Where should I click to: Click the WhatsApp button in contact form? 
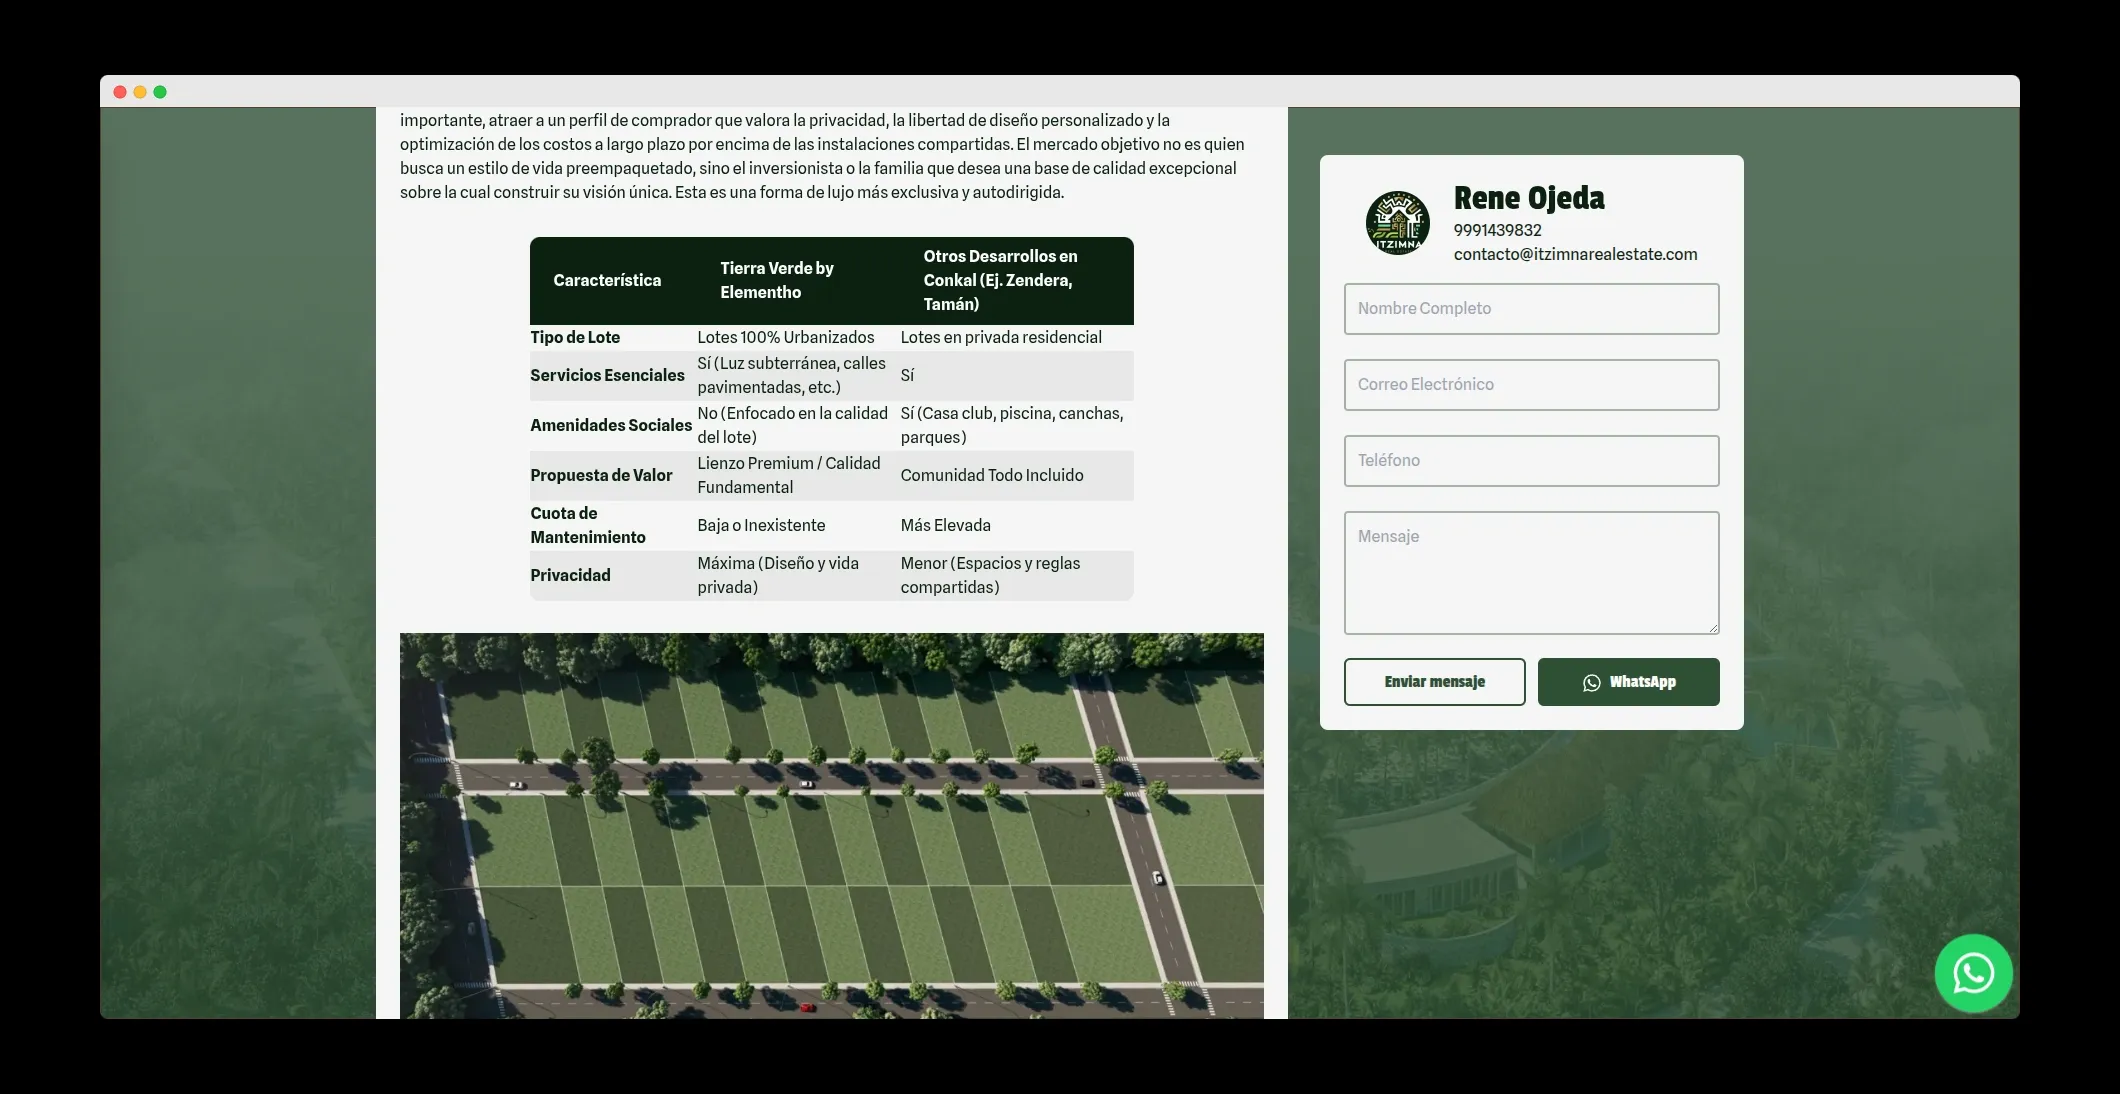point(1628,682)
